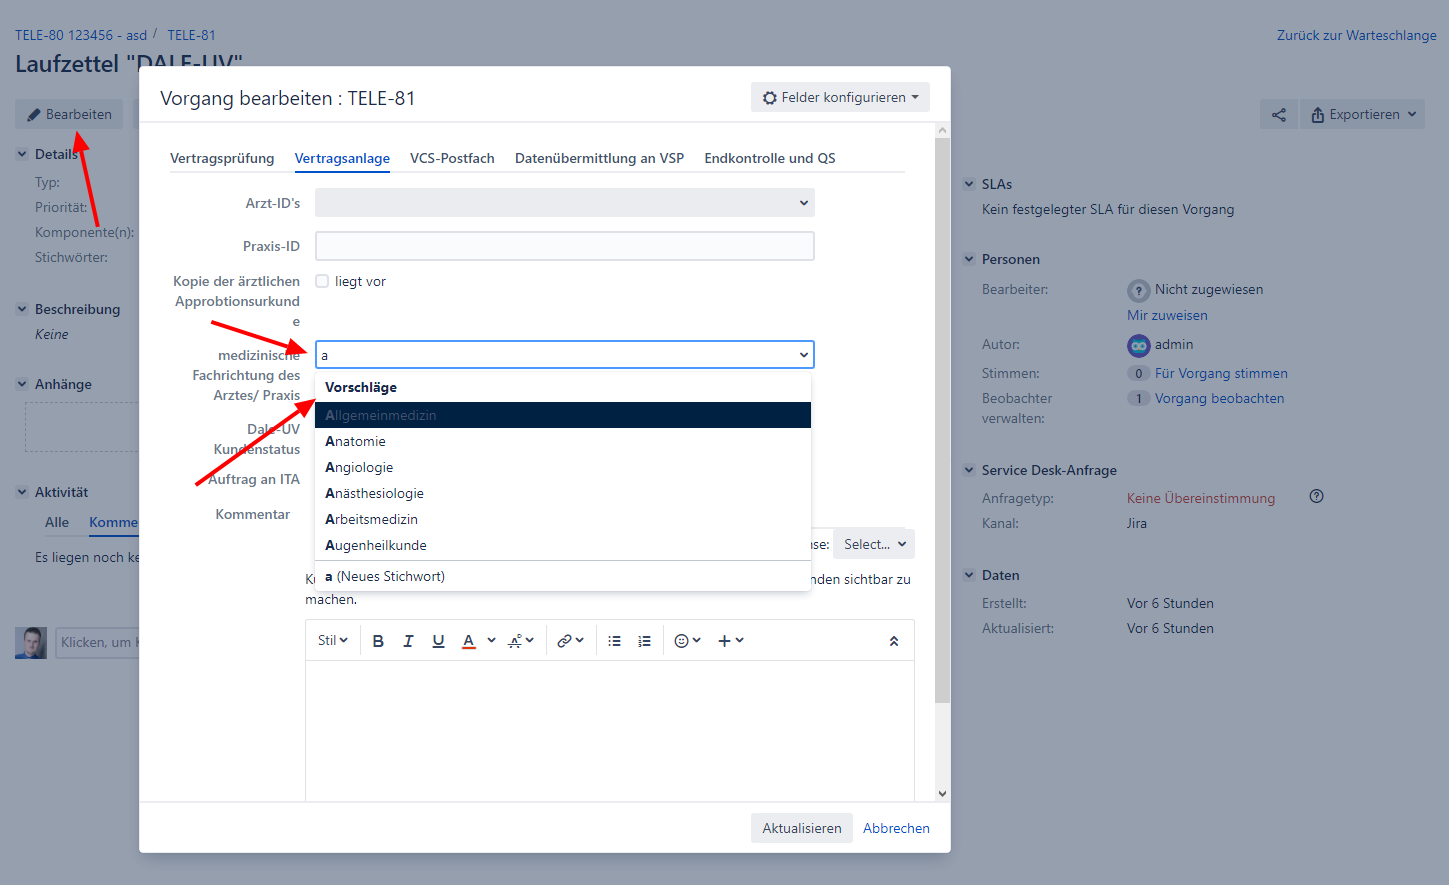Open the Stil text style dropdown
The image size is (1449, 885).
333,641
